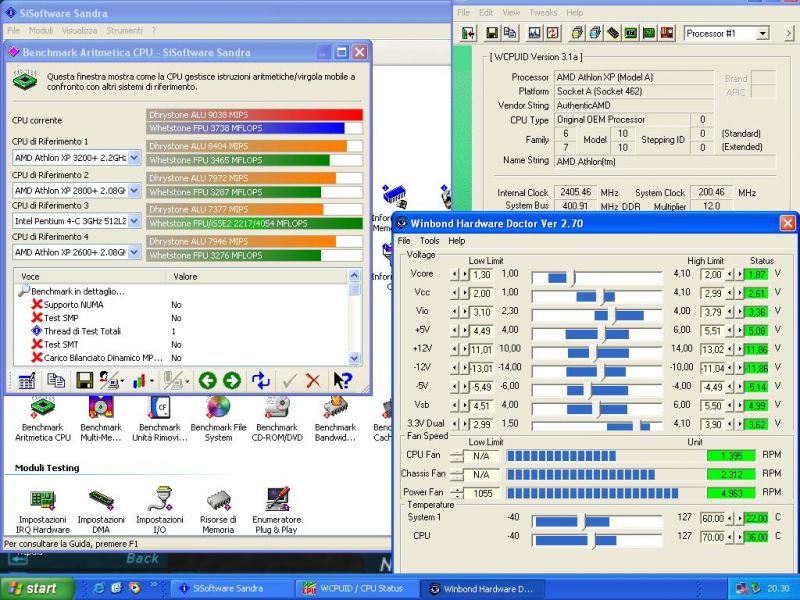This screenshot has width=800, height=600.
Task: Click the green forward arrow in Sandra toolbar
Action: click(x=232, y=381)
